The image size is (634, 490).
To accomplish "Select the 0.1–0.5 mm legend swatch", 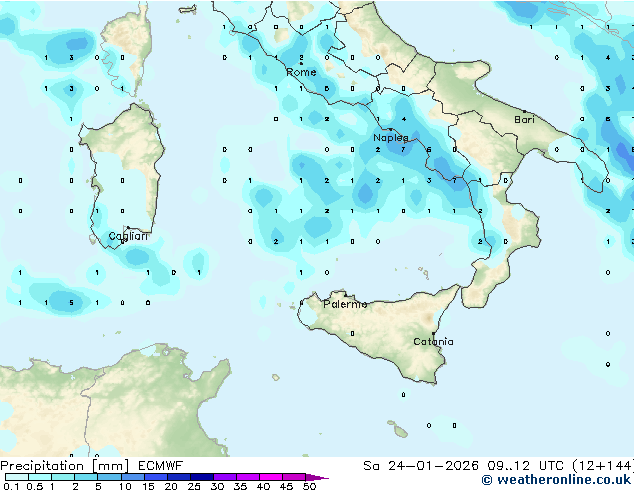I will pos(17,477).
